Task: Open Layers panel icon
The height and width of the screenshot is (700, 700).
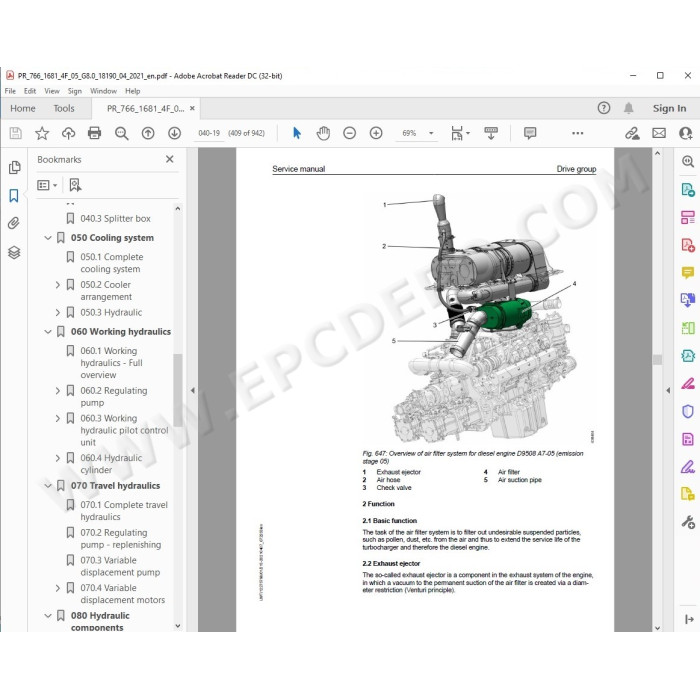Action: pyautogui.click(x=14, y=253)
